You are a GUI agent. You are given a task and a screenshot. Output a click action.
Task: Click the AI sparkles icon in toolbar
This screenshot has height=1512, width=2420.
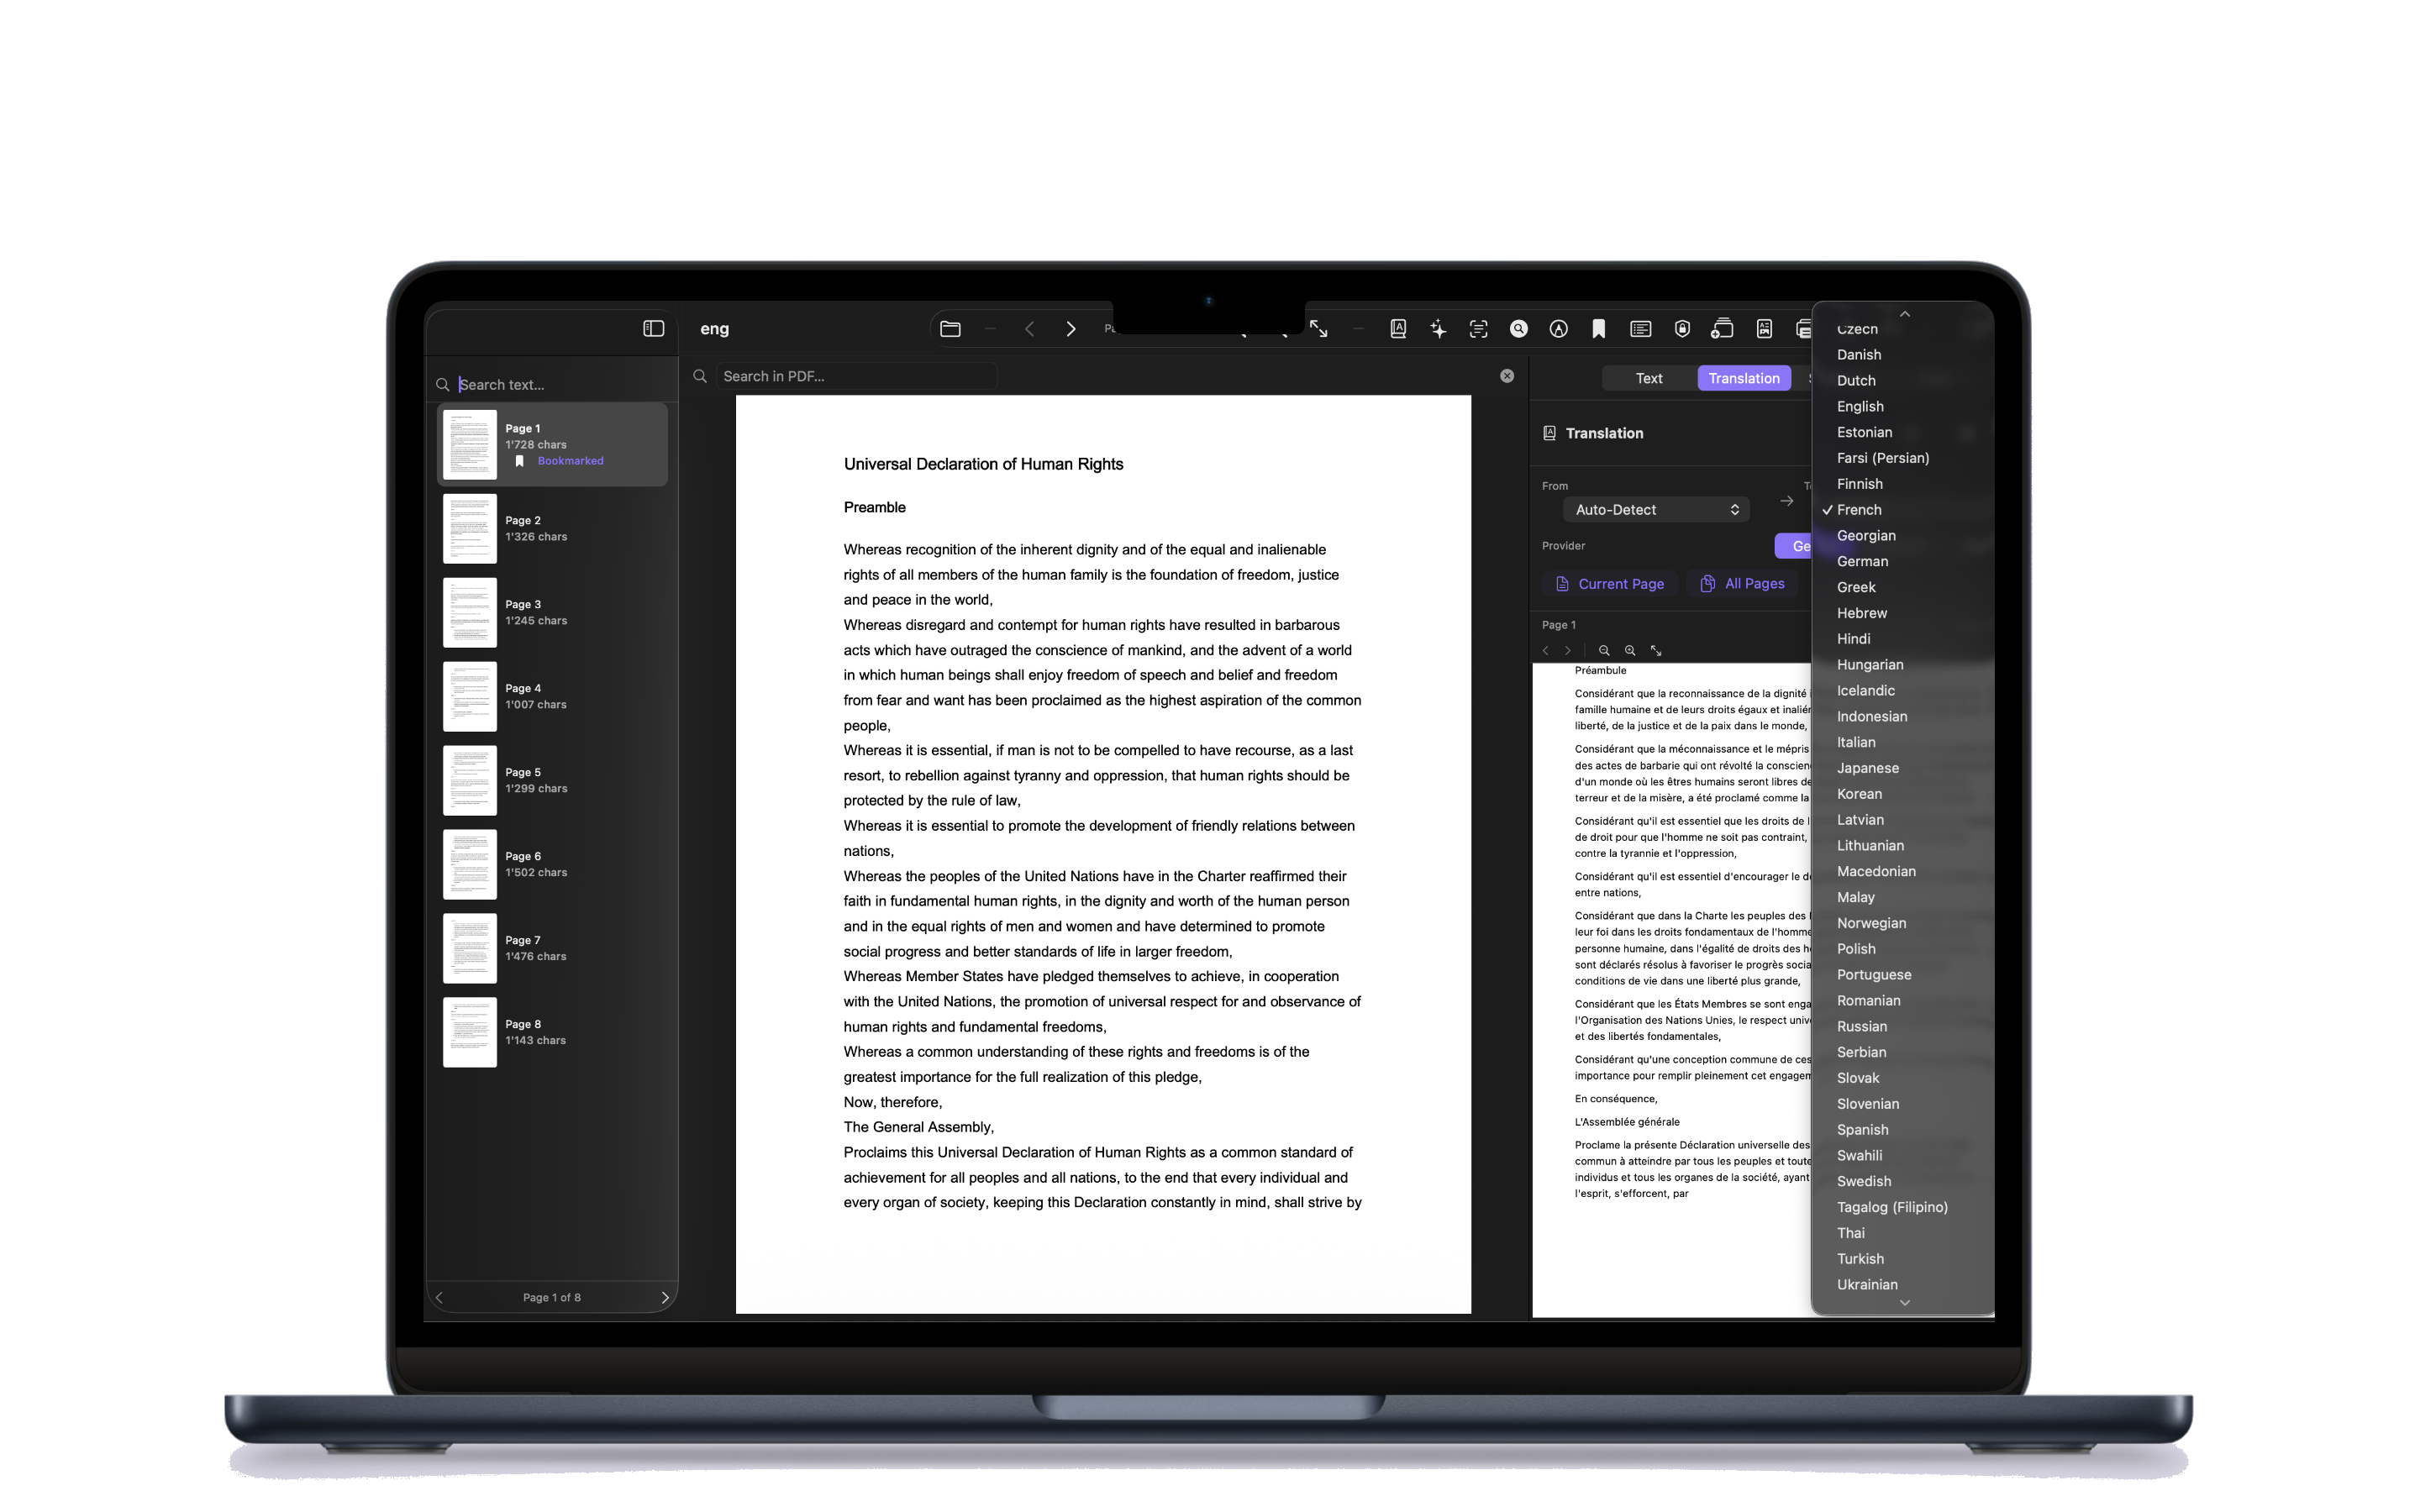[x=1438, y=328]
